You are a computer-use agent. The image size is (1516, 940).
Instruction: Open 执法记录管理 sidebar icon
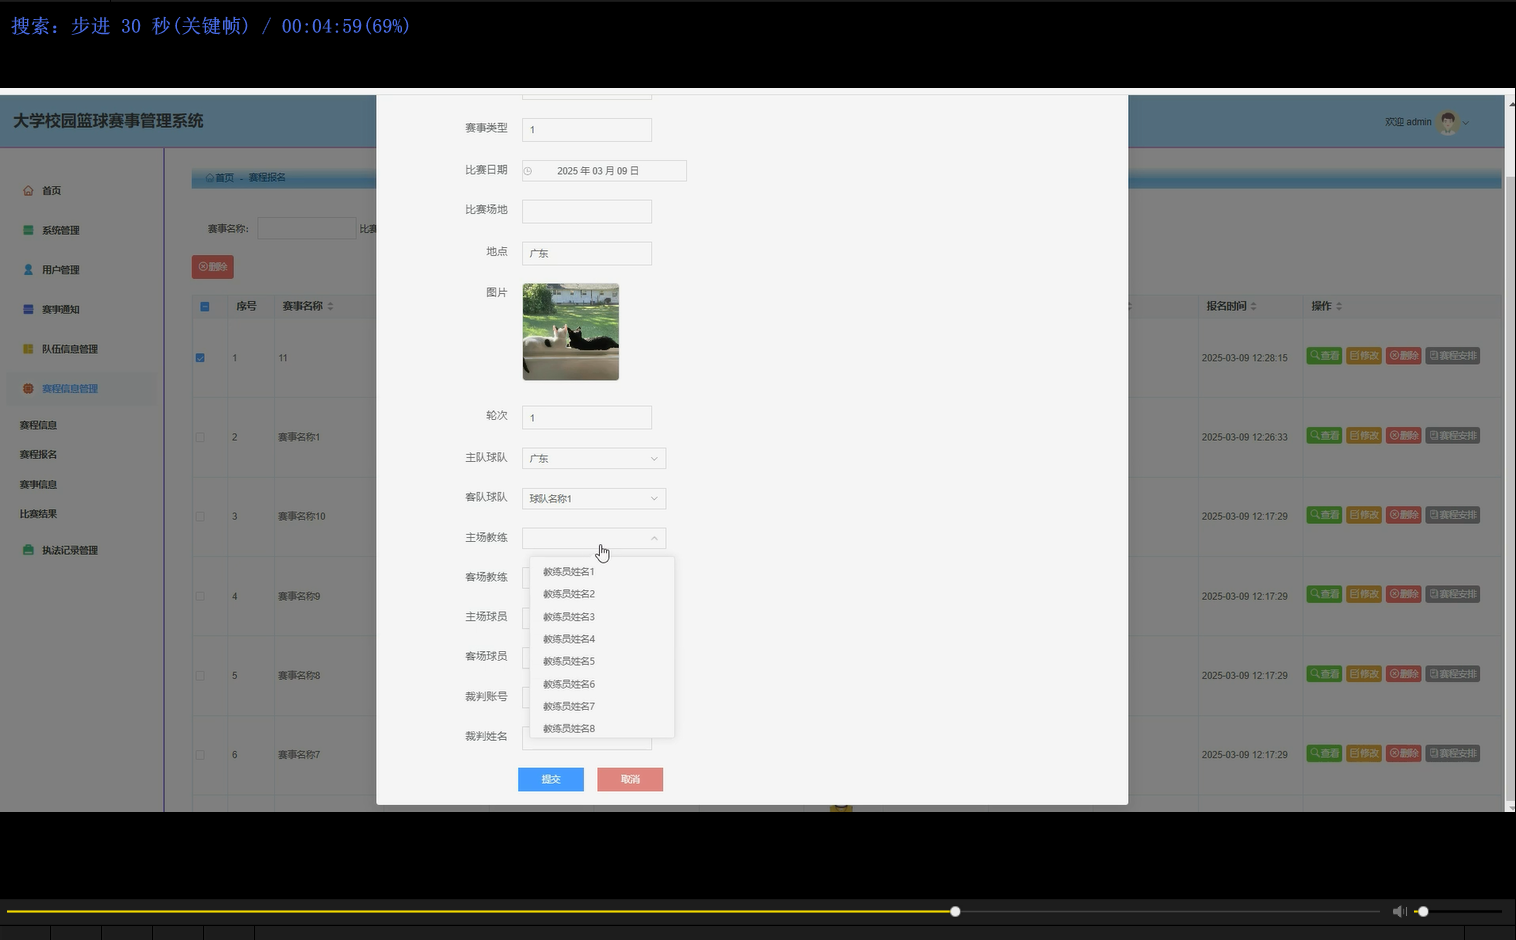click(x=28, y=550)
